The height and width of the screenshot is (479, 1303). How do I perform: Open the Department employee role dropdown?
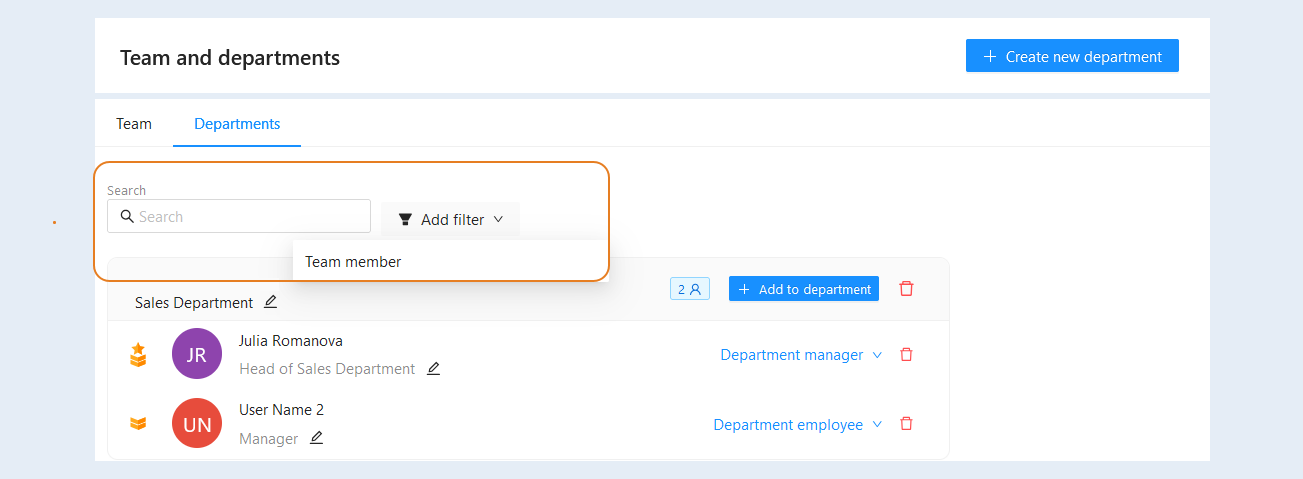pos(797,425)
